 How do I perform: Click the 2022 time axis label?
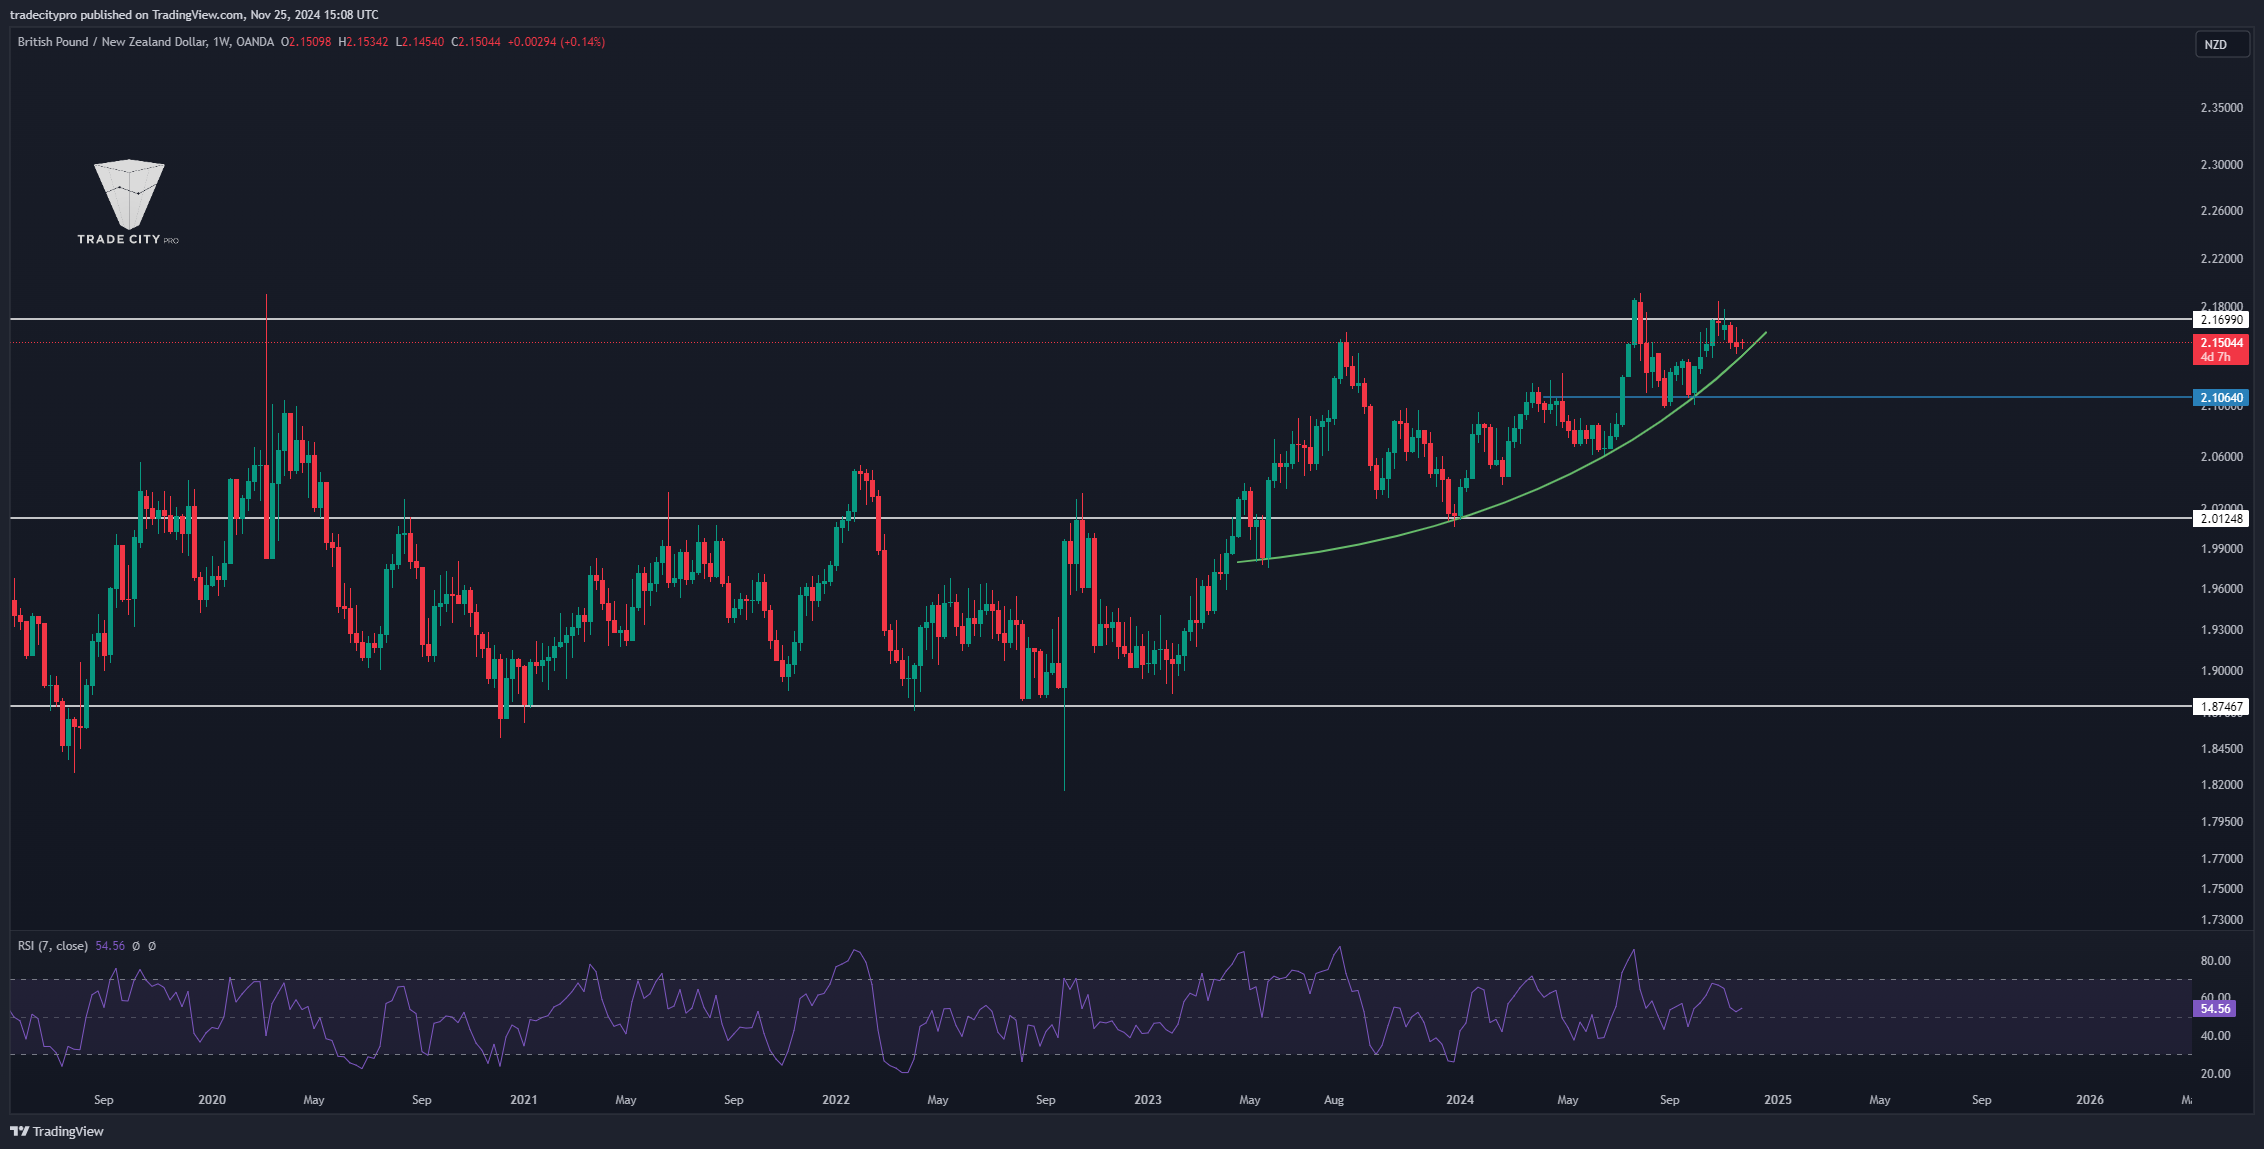836,1100
